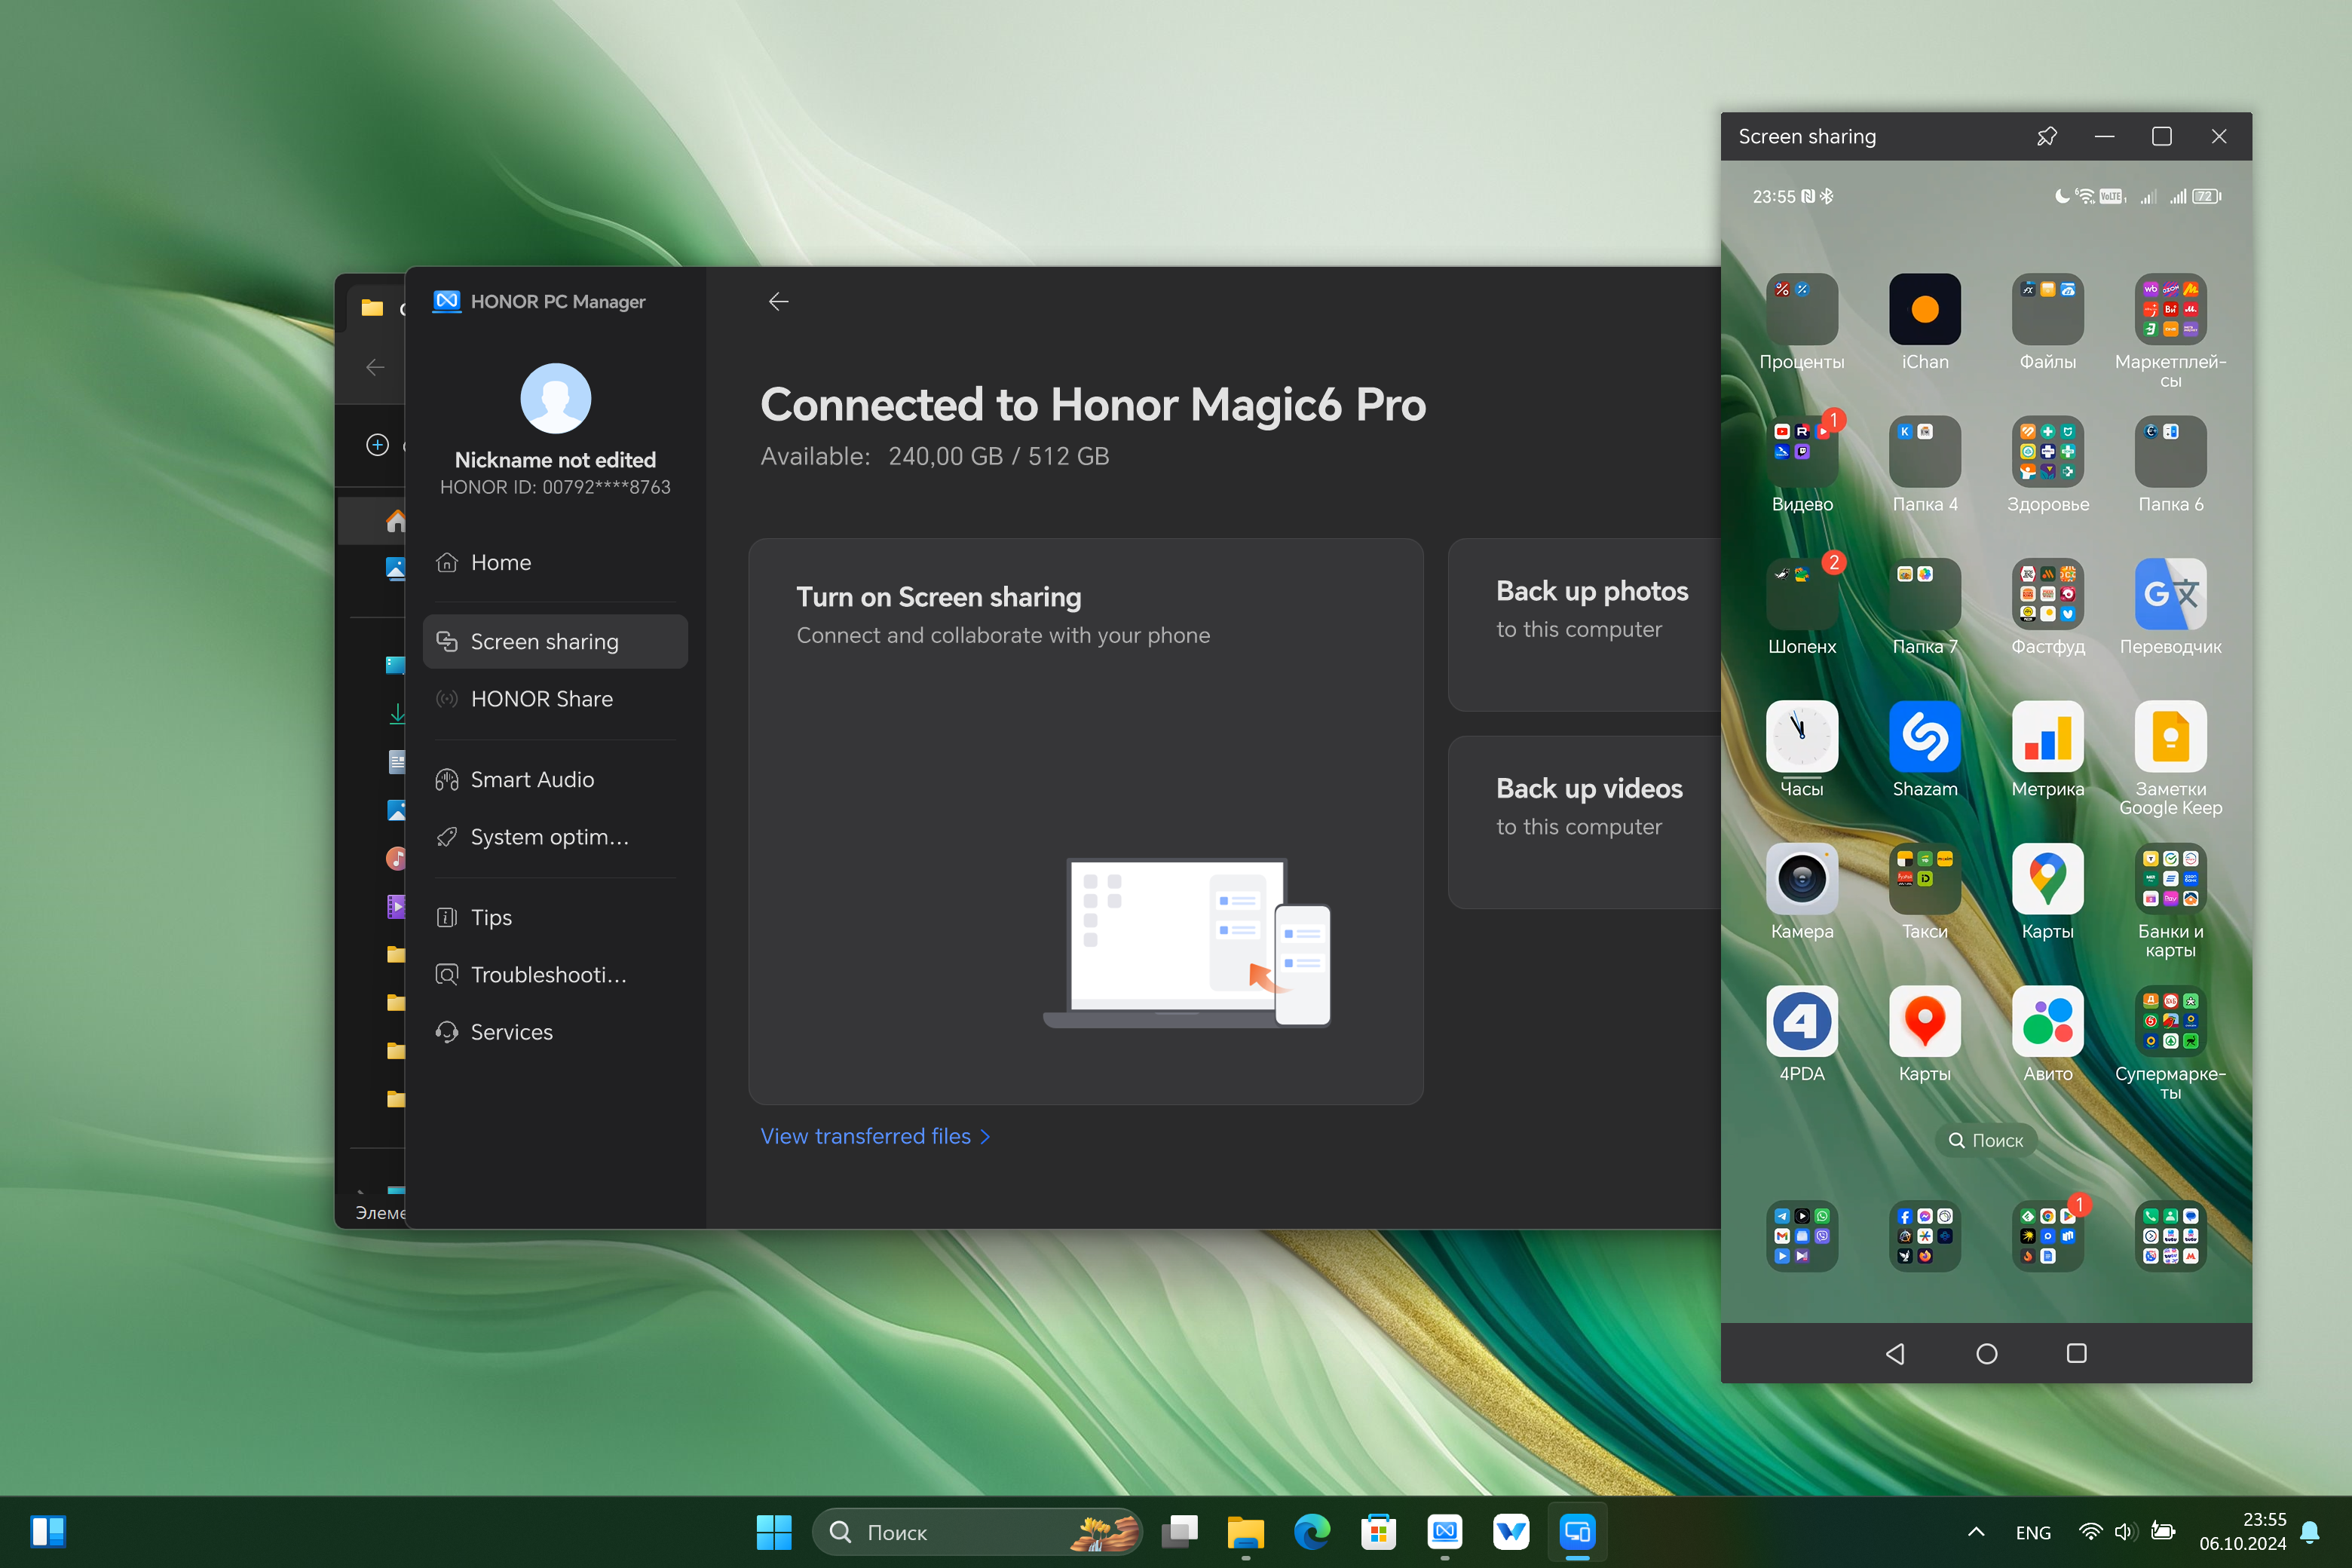Expand the Маркетплейсы app folder
This screenshot has width=2352, height=1568.
pos(2169,309)
